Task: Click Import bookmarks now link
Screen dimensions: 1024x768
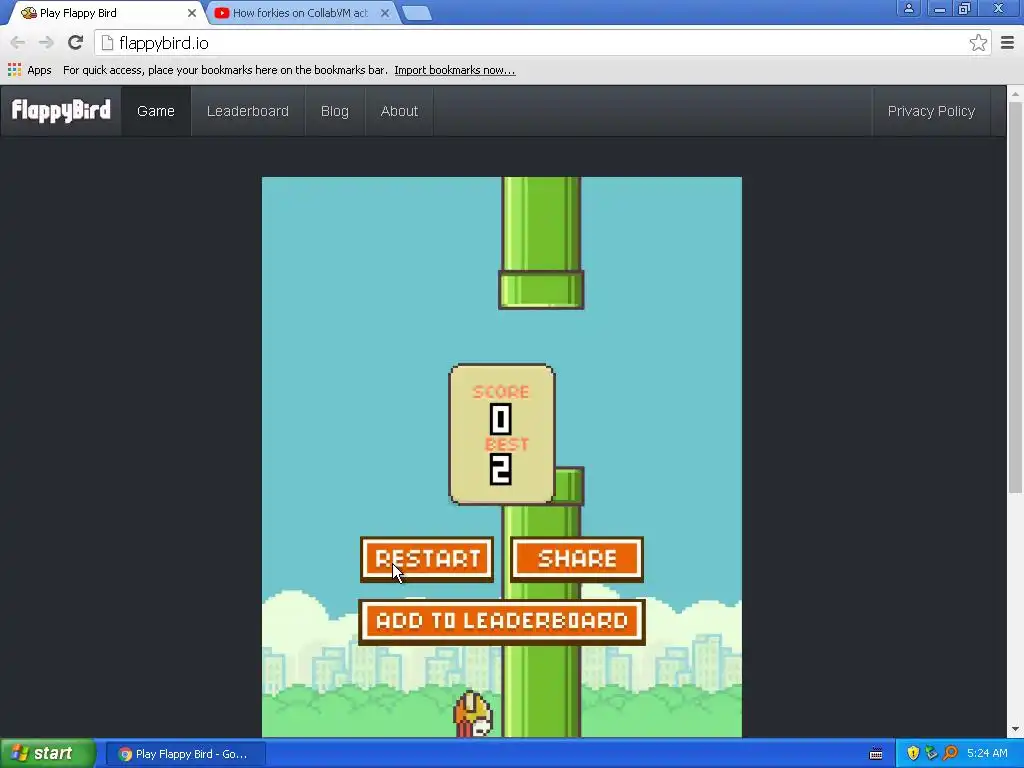Action: point(455,70)
